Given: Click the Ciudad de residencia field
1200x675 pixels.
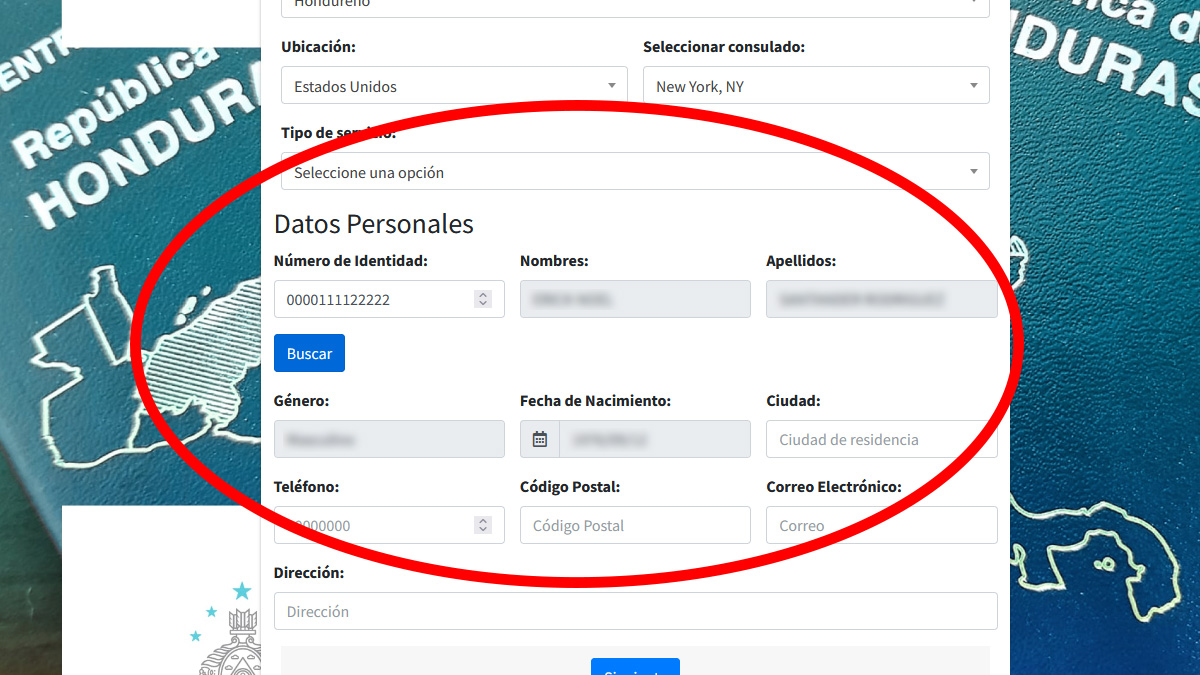Looking at the screenshot, I should point(880,439).
